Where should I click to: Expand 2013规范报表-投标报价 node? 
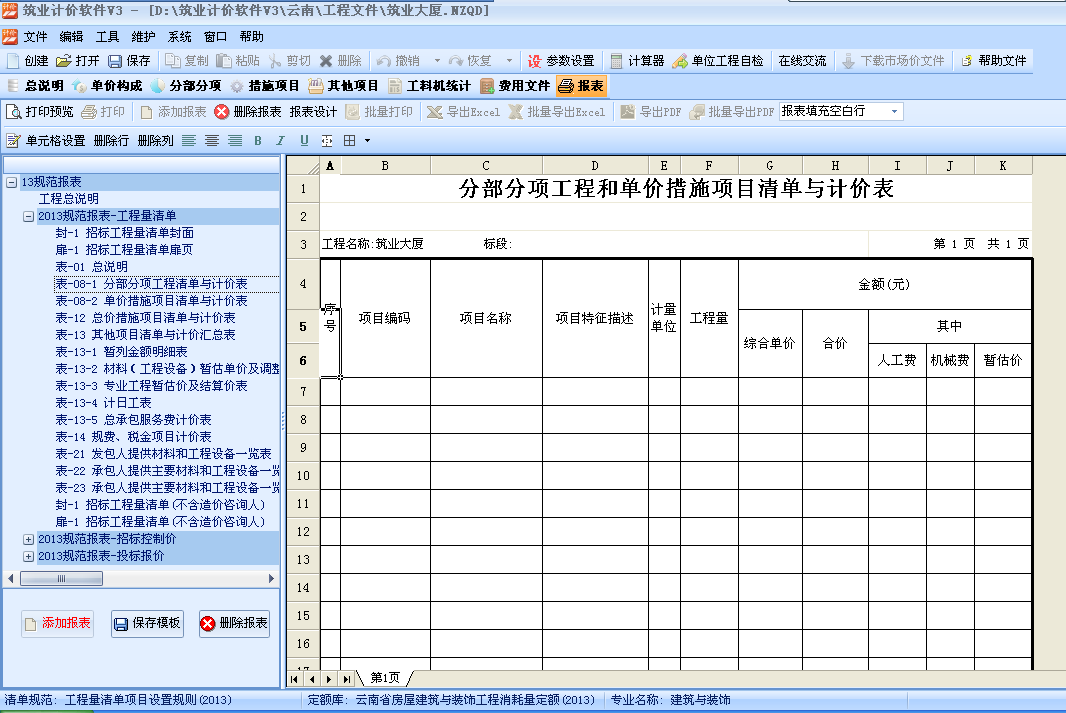pyautogui.click(x=29, y=556)
